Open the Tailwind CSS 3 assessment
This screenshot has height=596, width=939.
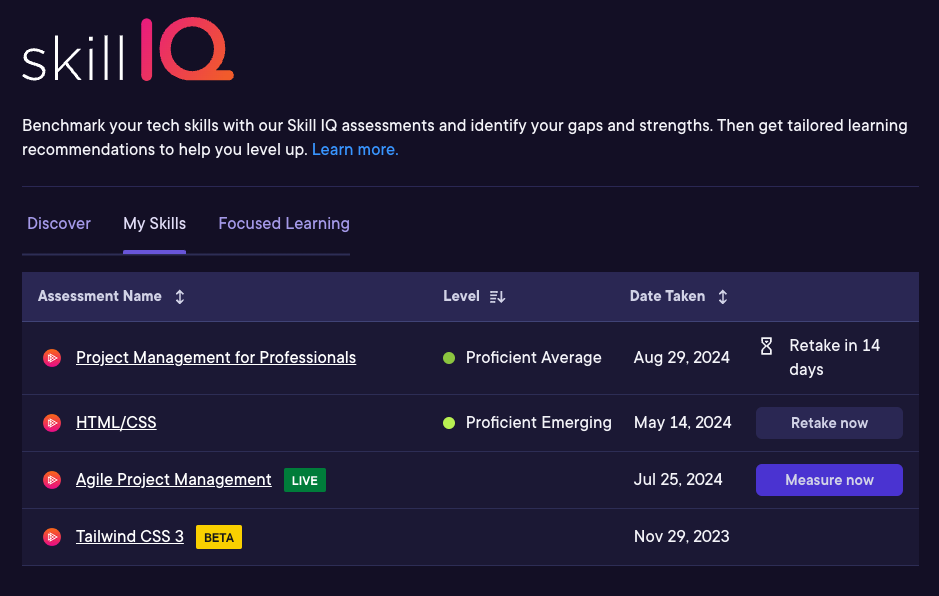click(130, 536)
